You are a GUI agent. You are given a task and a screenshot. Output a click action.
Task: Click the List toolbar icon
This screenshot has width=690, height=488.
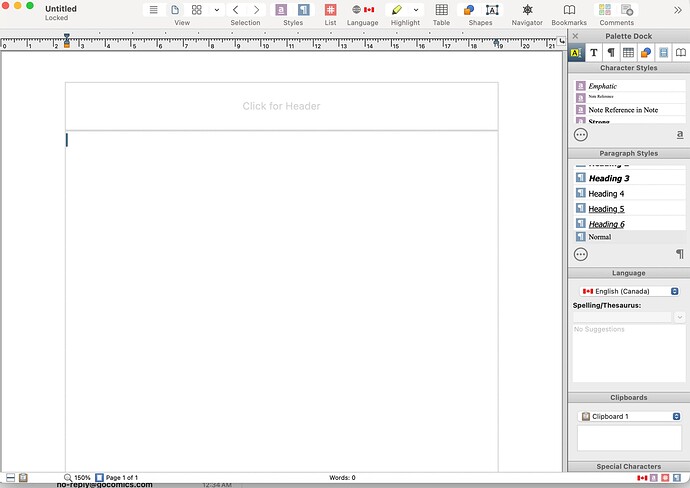[x=331, y=10]
